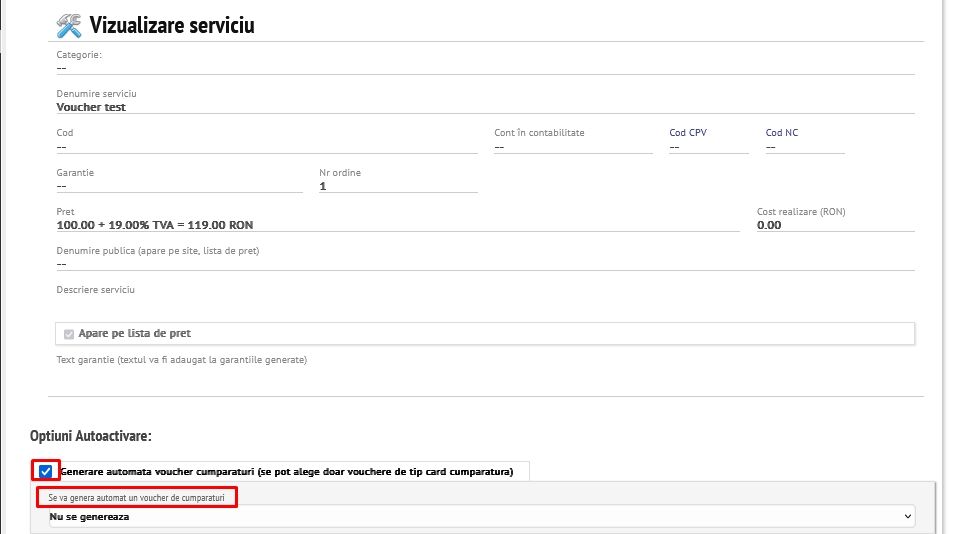Click the Voucher test service name value
The image size is (953, 534).
click(91, 107)
